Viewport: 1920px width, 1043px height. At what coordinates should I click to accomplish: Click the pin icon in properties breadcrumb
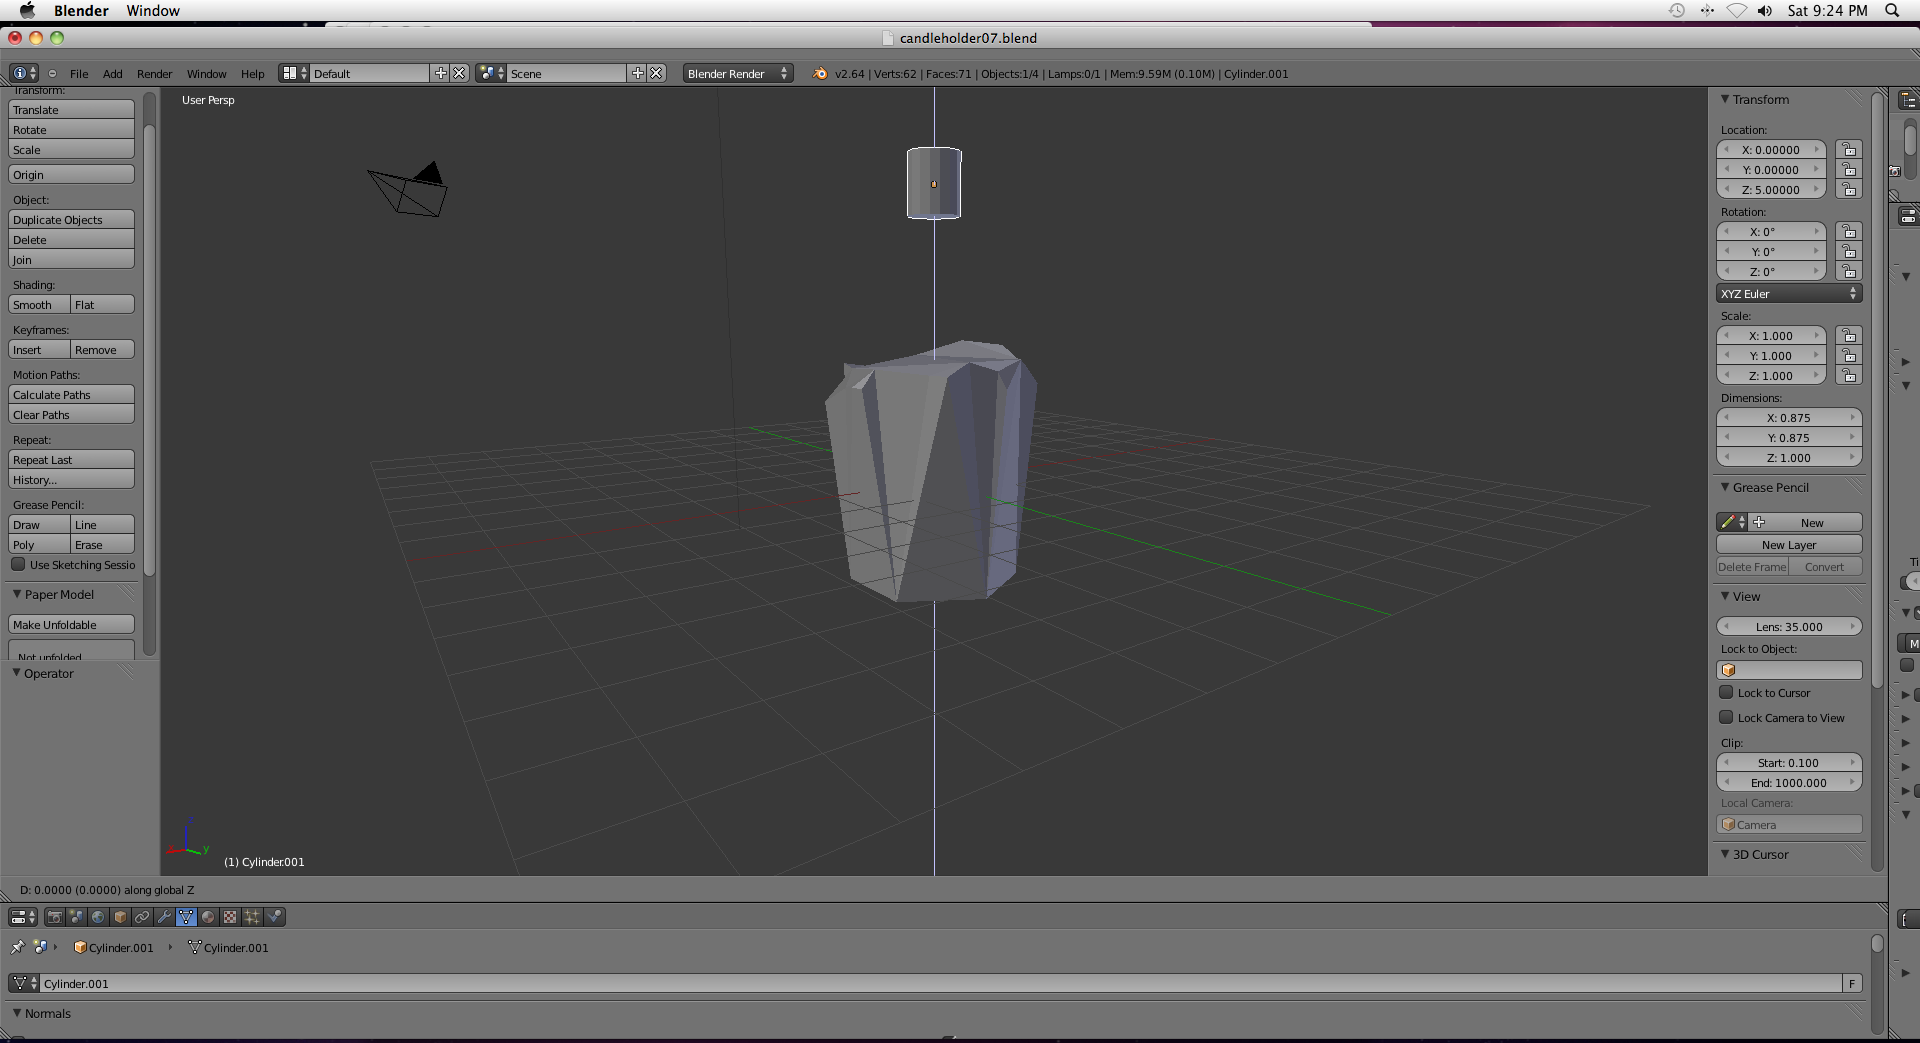point(18,947)
